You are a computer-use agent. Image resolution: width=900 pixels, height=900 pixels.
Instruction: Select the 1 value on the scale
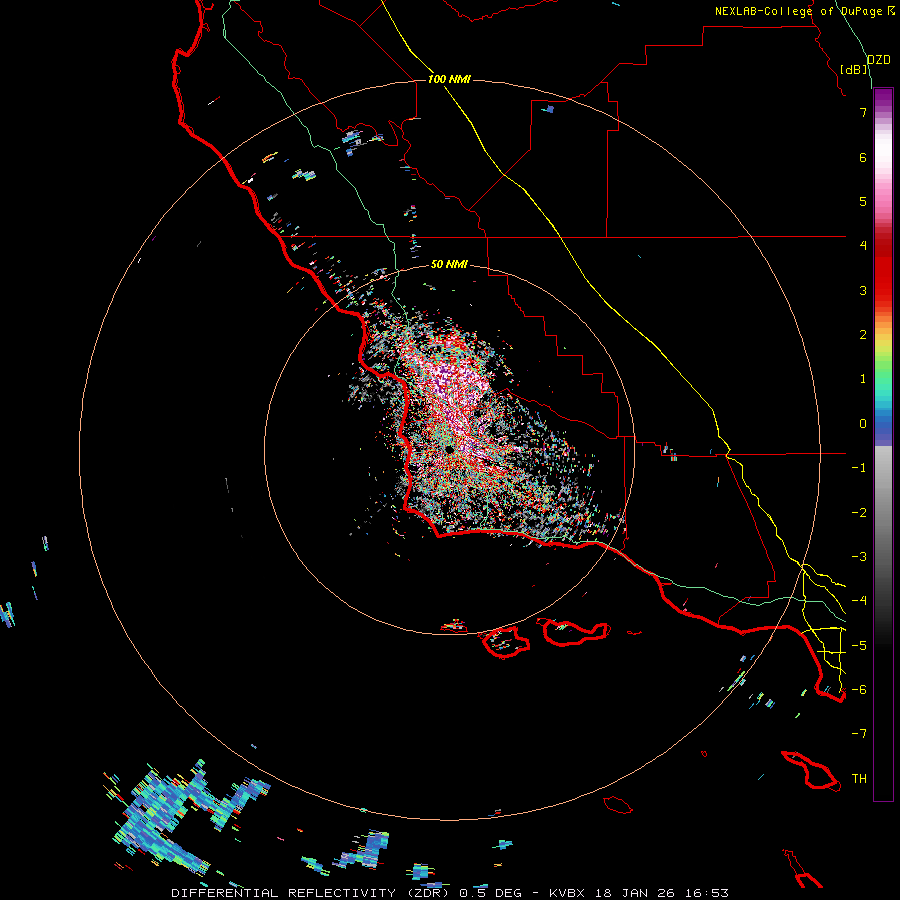pyautogui.click(x=863, y=379)
